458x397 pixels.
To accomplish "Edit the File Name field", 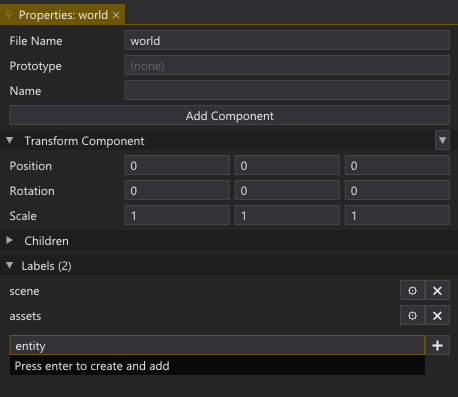I will (x=287, y=40).
